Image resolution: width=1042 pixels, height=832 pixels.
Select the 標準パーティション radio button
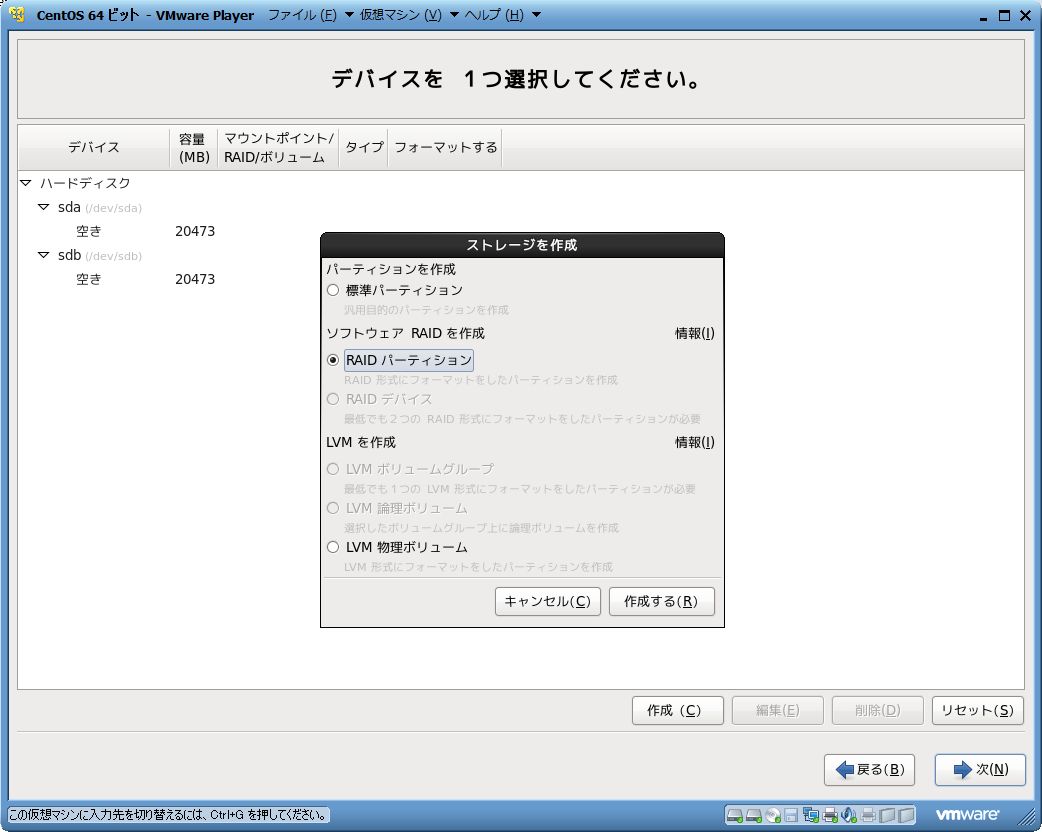pos(333,290)
